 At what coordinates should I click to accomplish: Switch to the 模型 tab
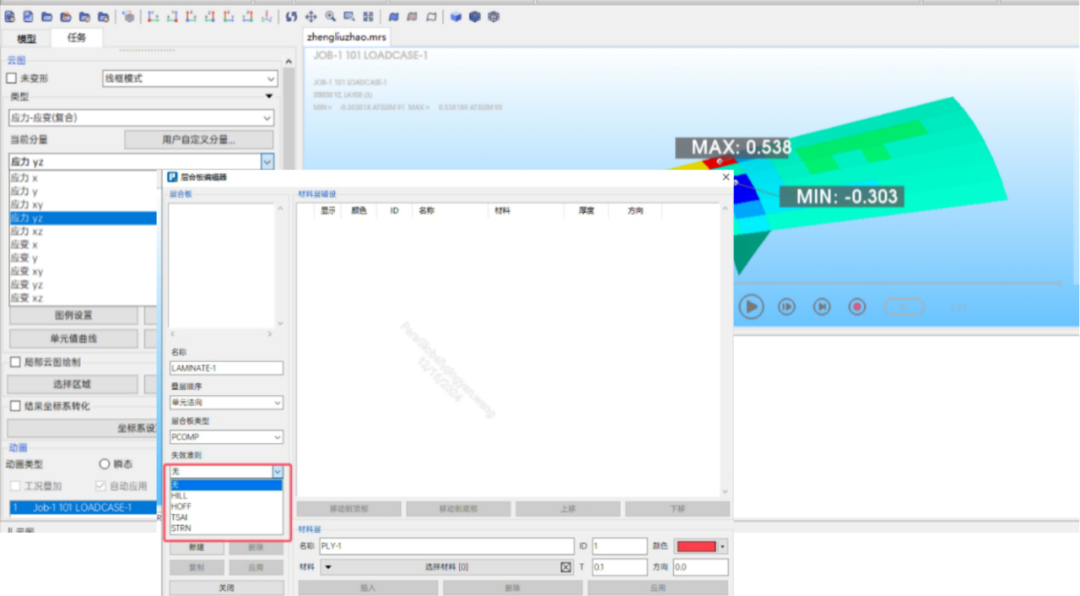click(27, 38)
